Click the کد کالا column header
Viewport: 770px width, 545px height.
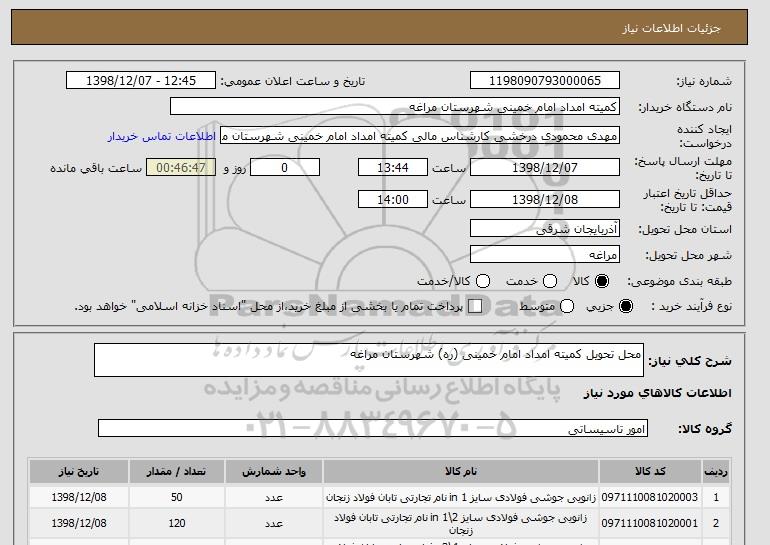click(668, 471)
